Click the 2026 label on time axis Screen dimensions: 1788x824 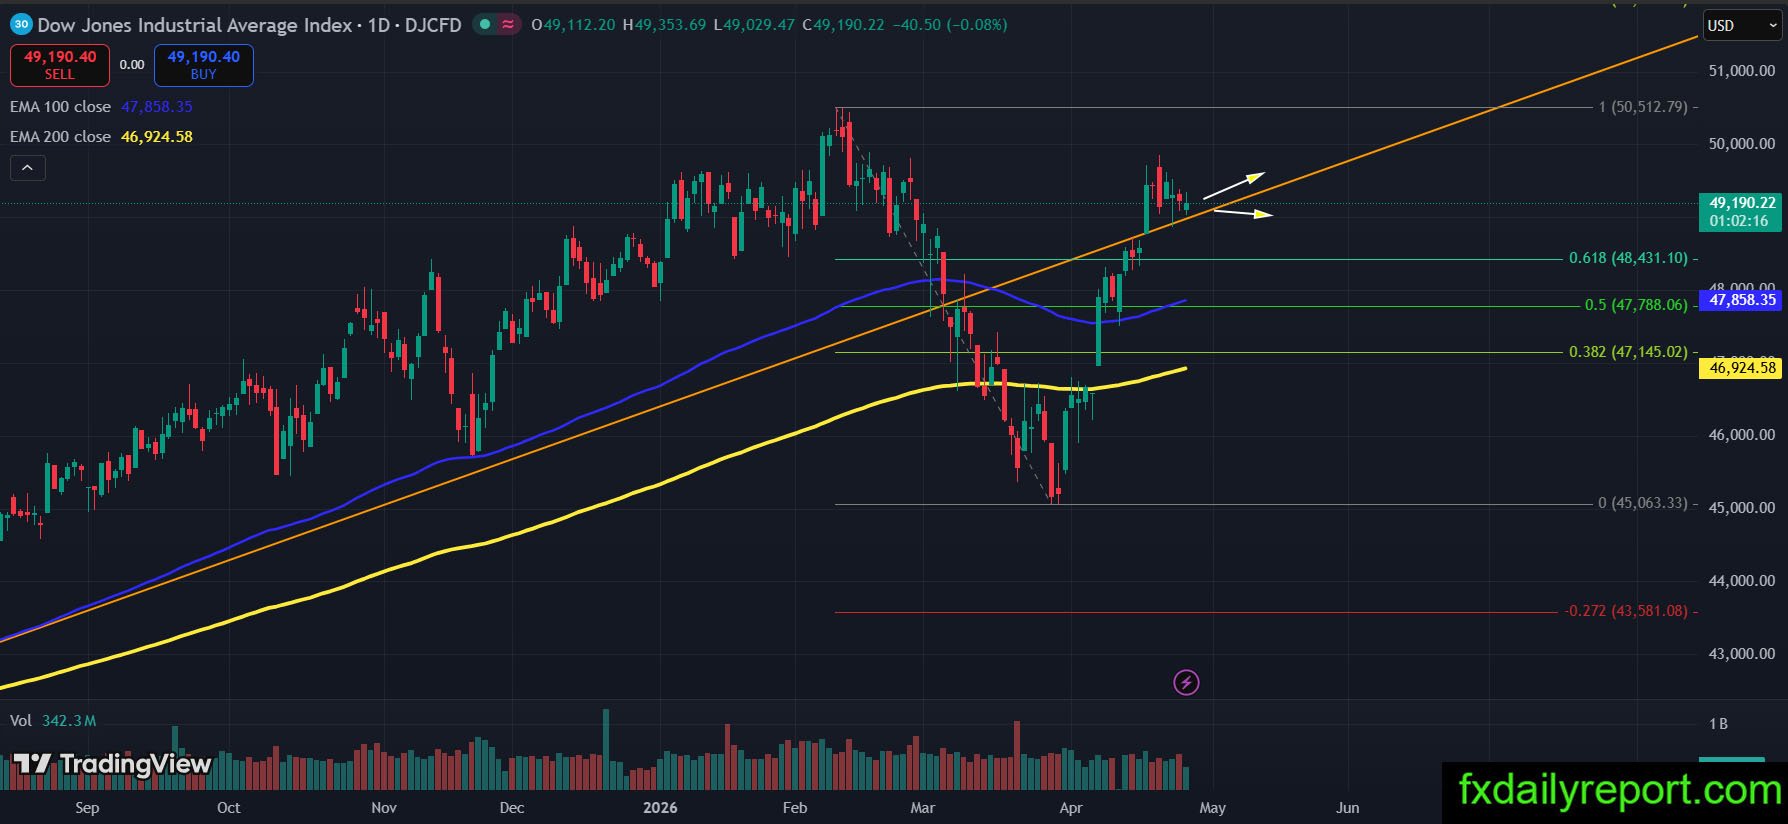[660, 808]
